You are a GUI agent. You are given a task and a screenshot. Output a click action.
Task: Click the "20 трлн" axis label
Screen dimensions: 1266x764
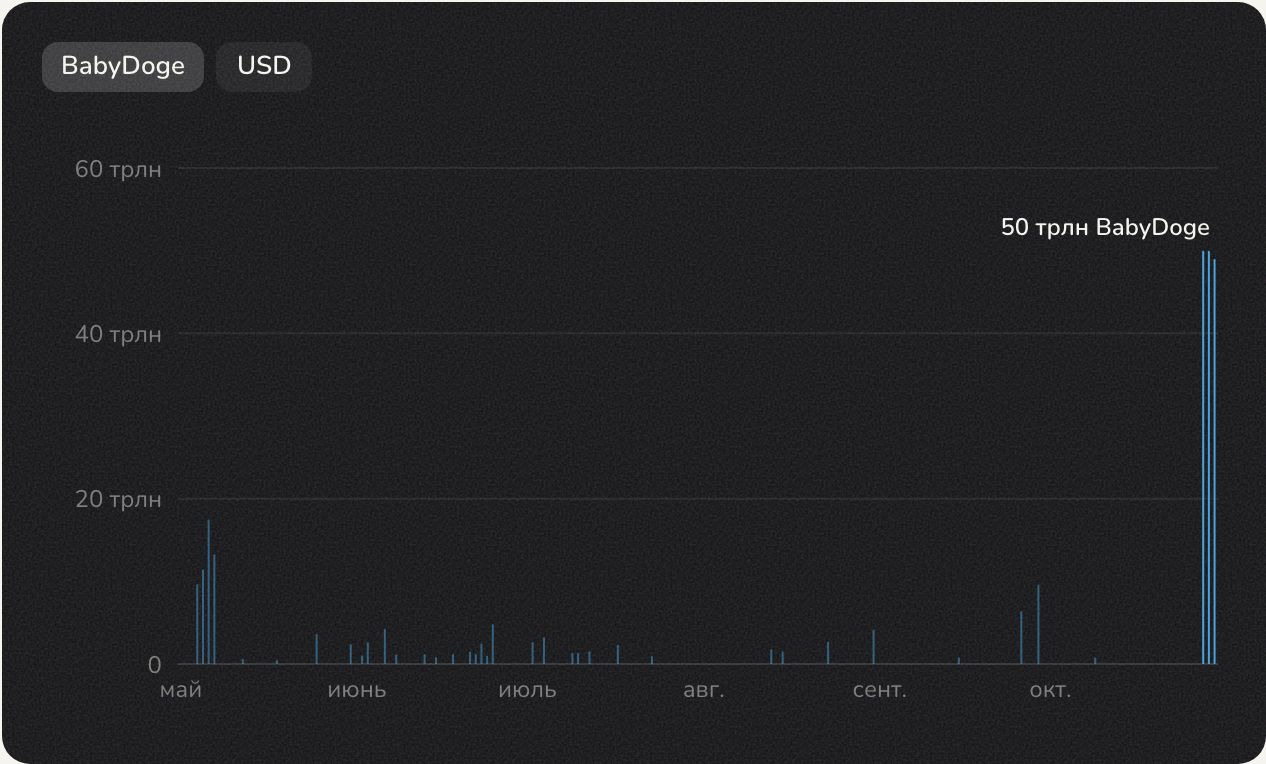118,499
